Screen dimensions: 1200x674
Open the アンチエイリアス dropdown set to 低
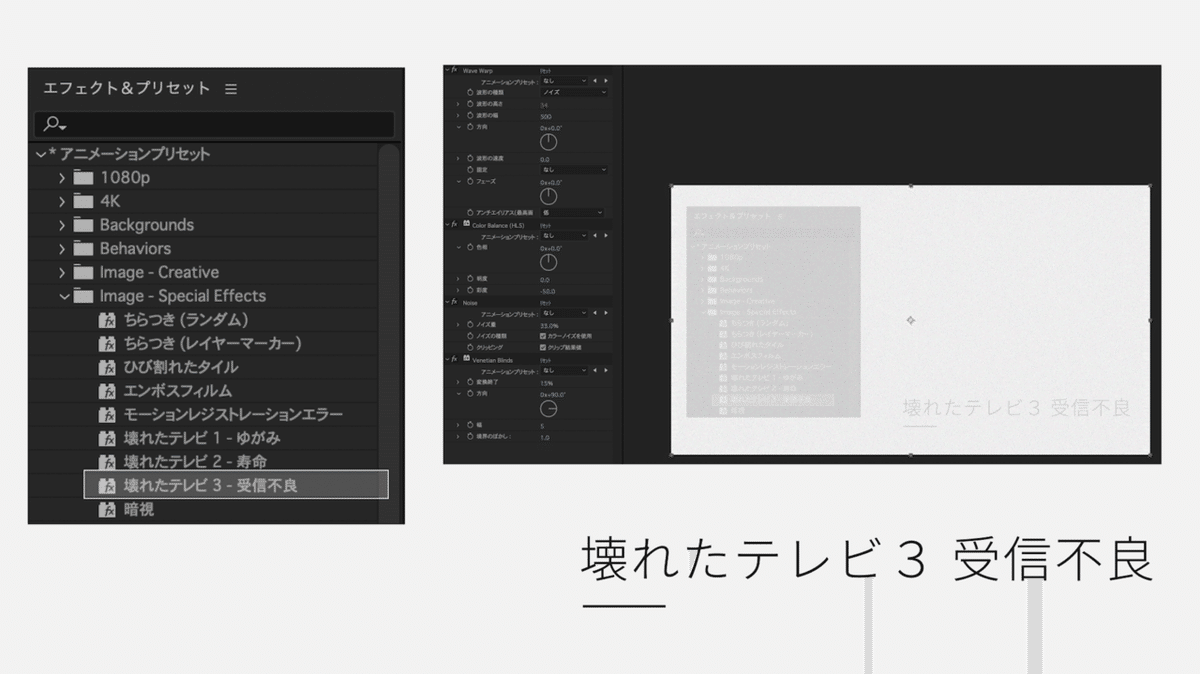point(572,212)
